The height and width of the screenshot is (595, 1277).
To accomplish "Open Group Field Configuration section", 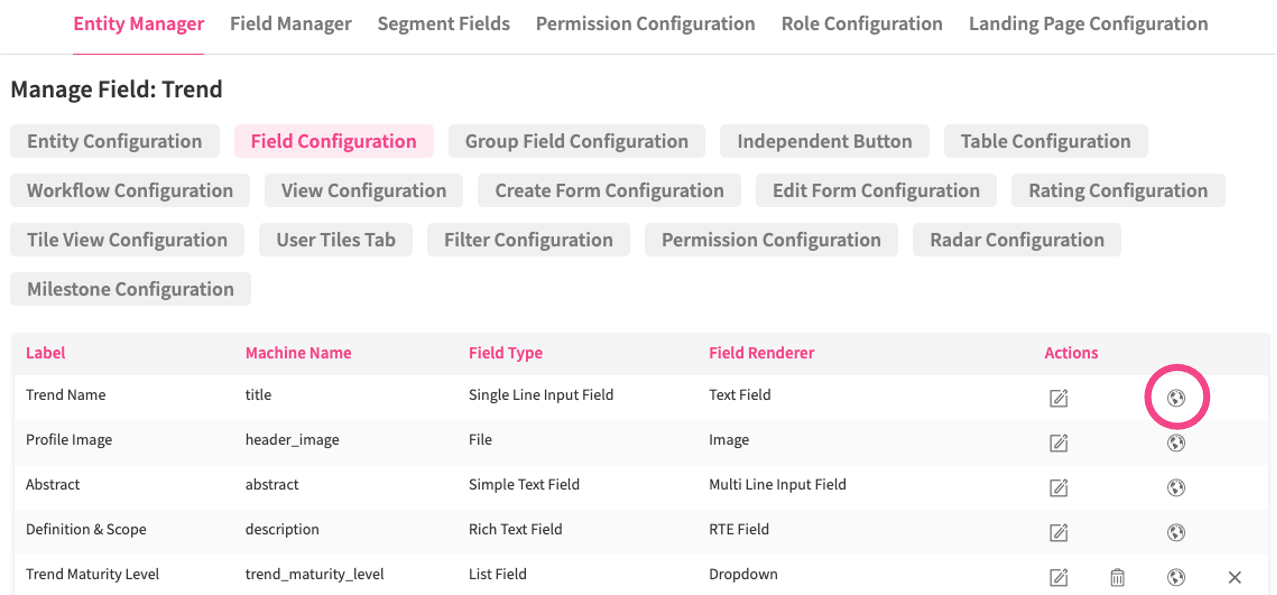I will 576,141.
